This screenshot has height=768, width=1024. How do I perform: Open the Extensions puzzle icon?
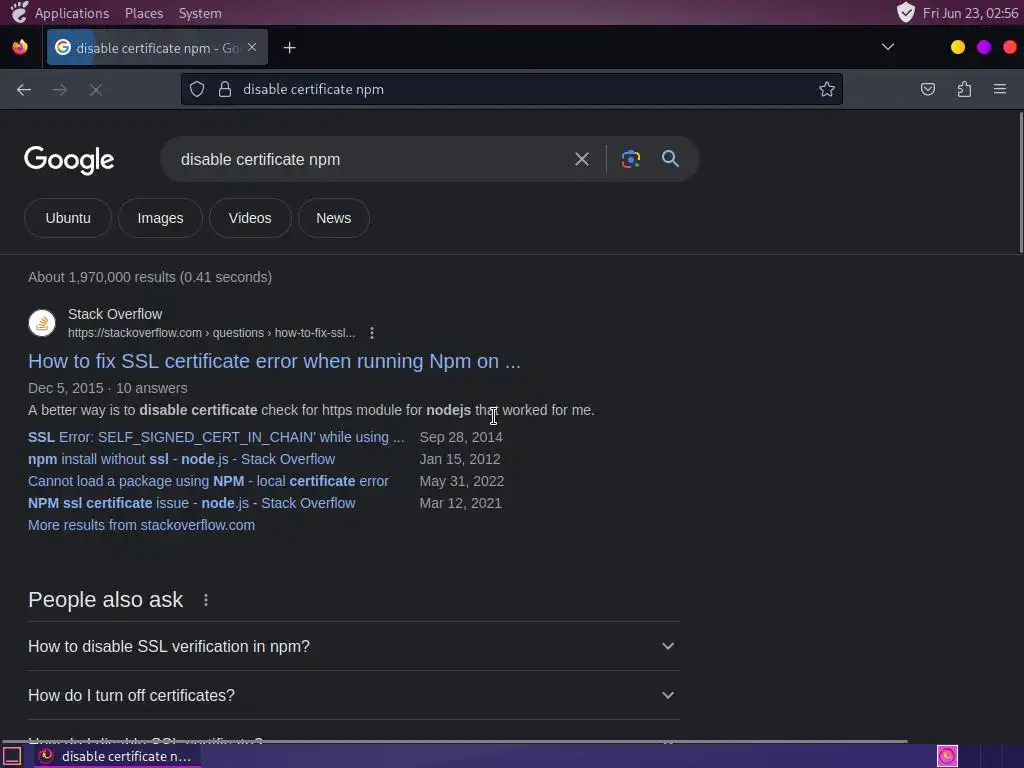tap(964, 89)
